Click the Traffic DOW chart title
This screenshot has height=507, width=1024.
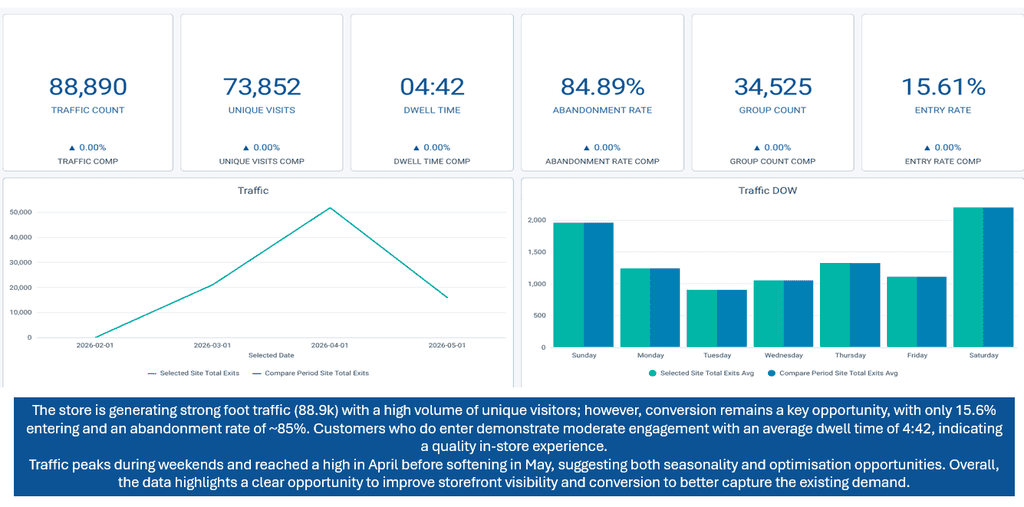point(767,191)
